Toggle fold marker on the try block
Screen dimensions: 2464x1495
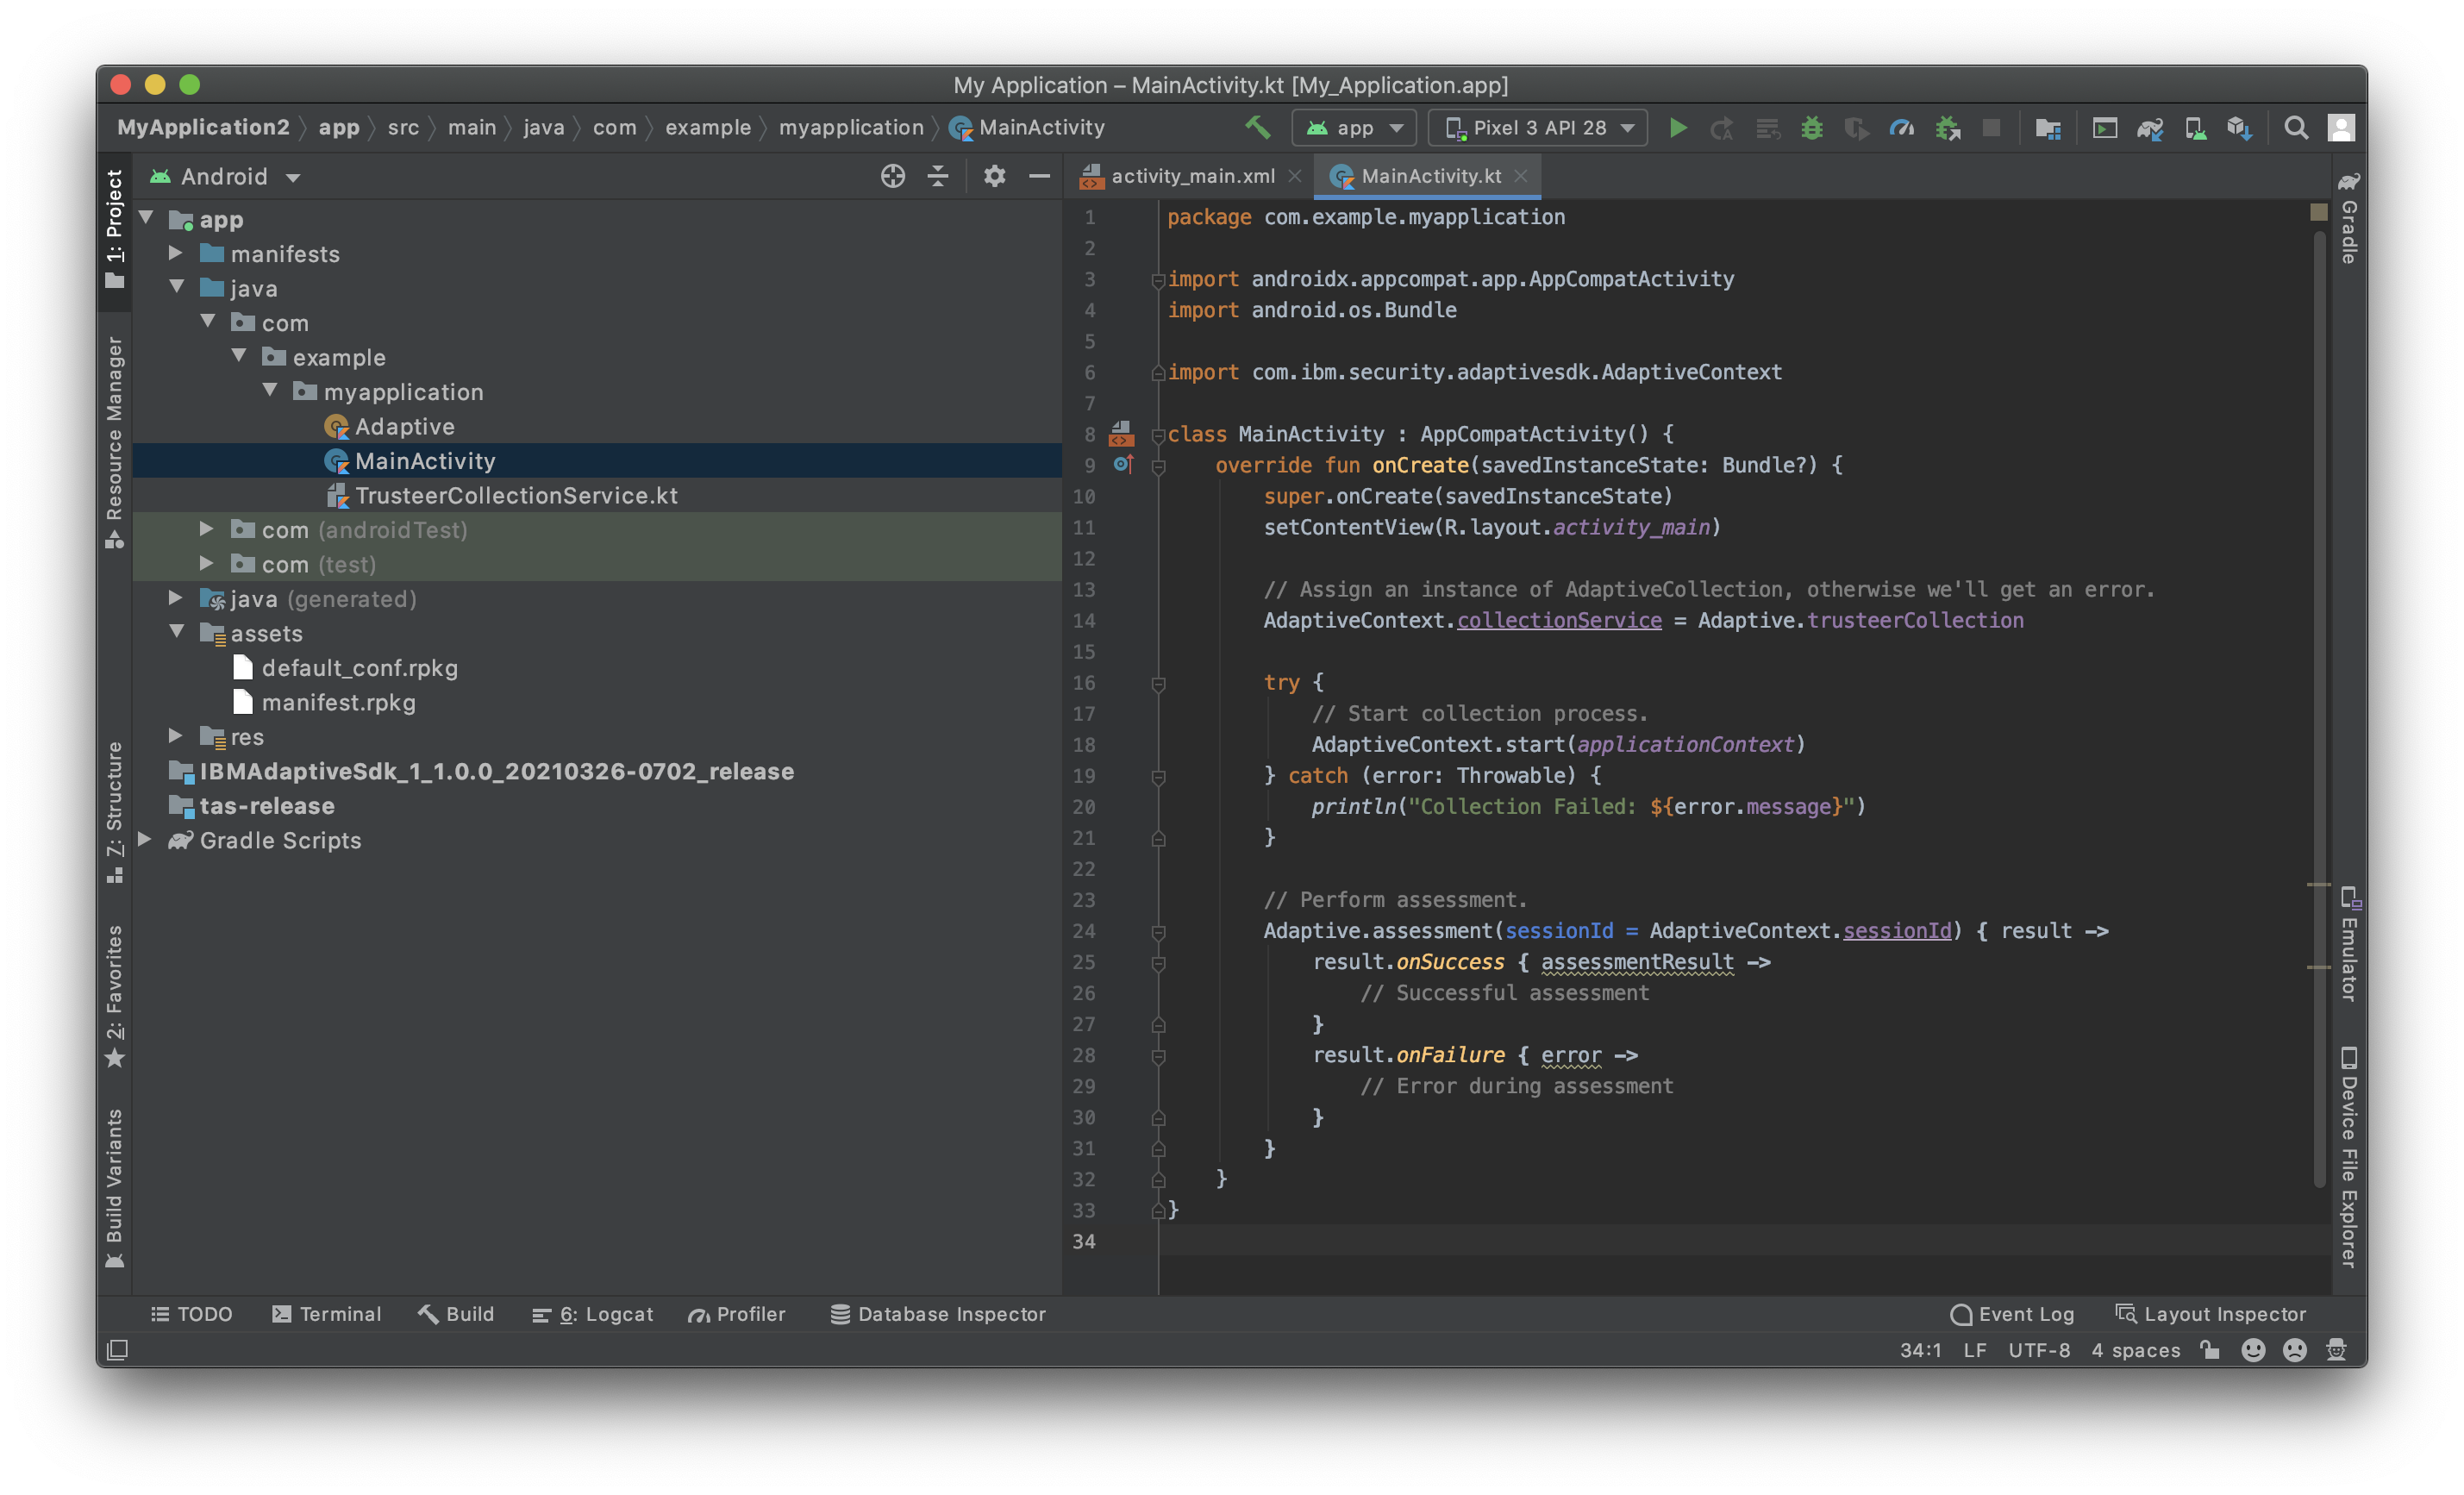(1159, 683)
